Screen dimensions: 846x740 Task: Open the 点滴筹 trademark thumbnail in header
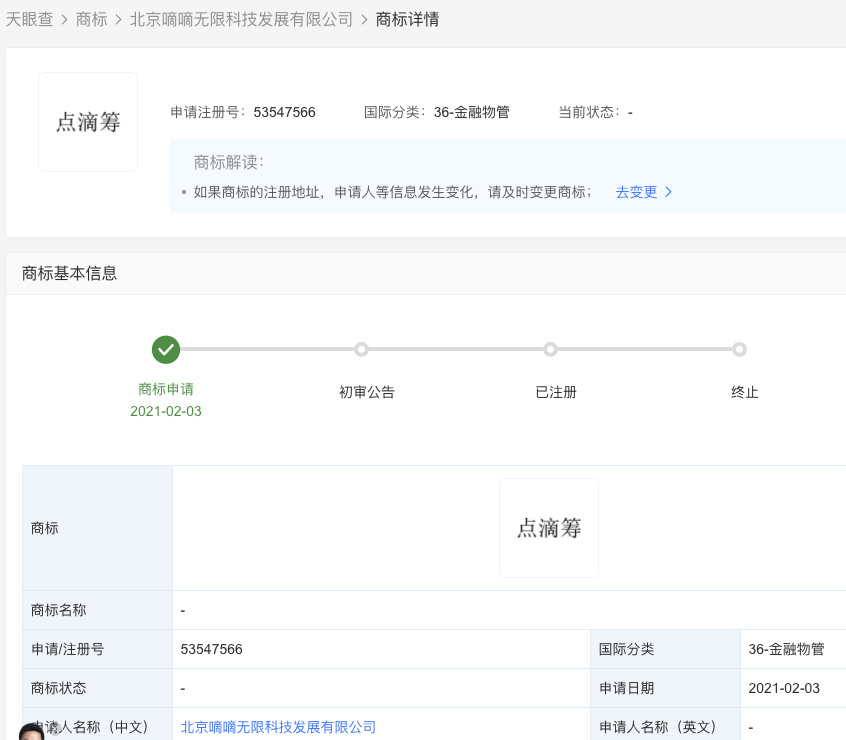click(x=88, y=122)
